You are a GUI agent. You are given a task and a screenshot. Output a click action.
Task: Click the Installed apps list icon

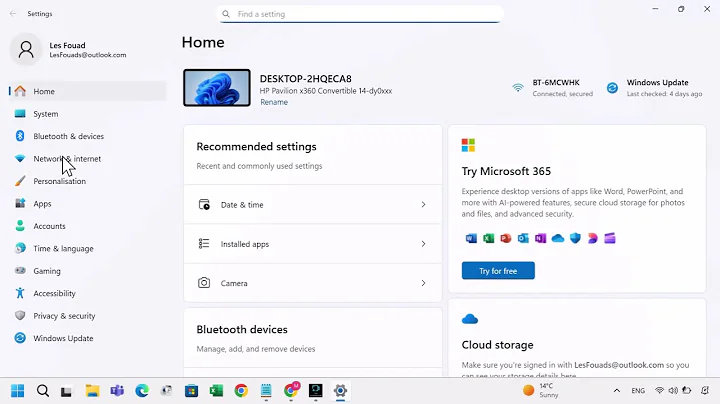[x=204, y=243]
